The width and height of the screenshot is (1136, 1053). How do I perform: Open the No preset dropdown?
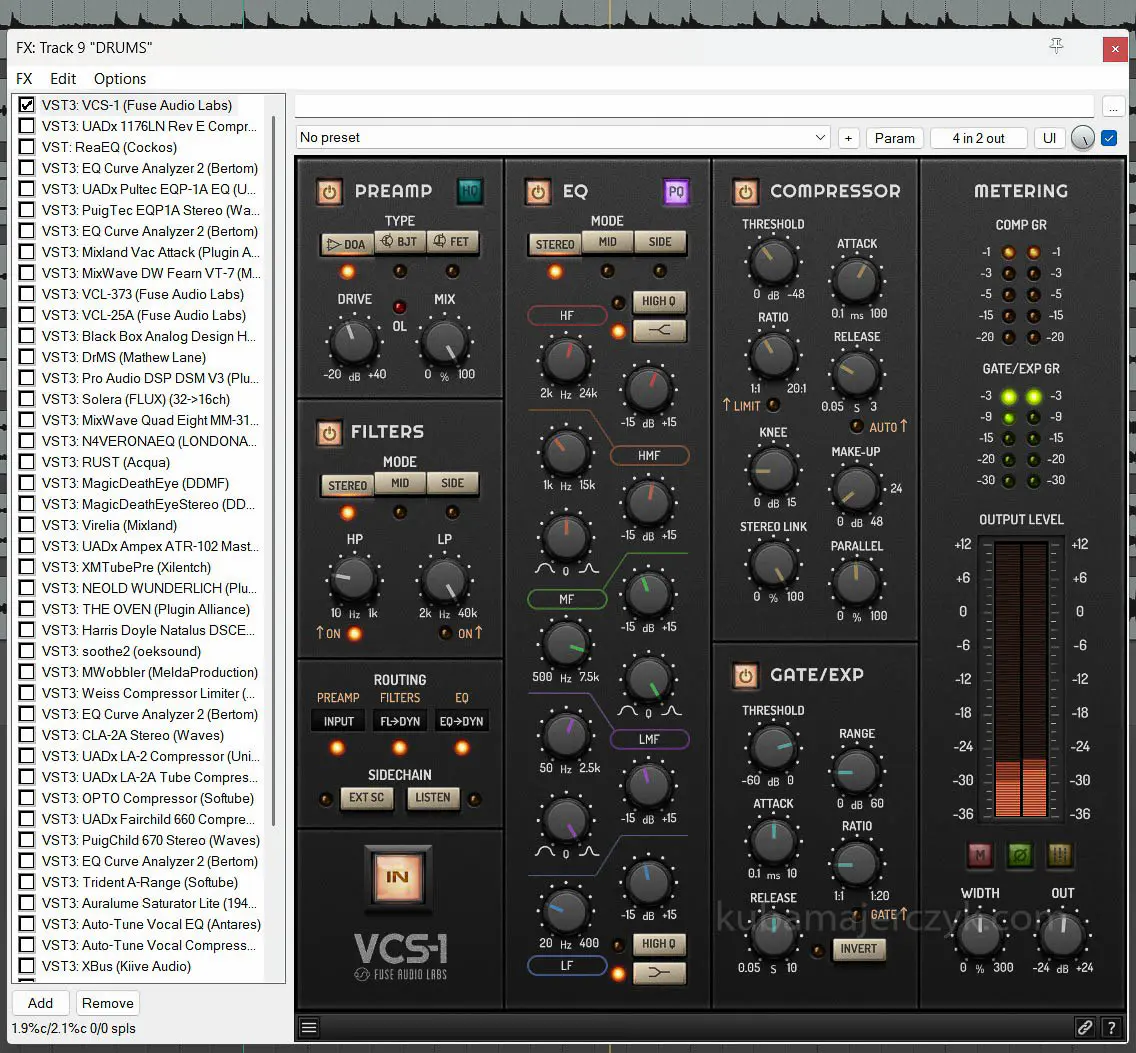(x=563, y=138)
